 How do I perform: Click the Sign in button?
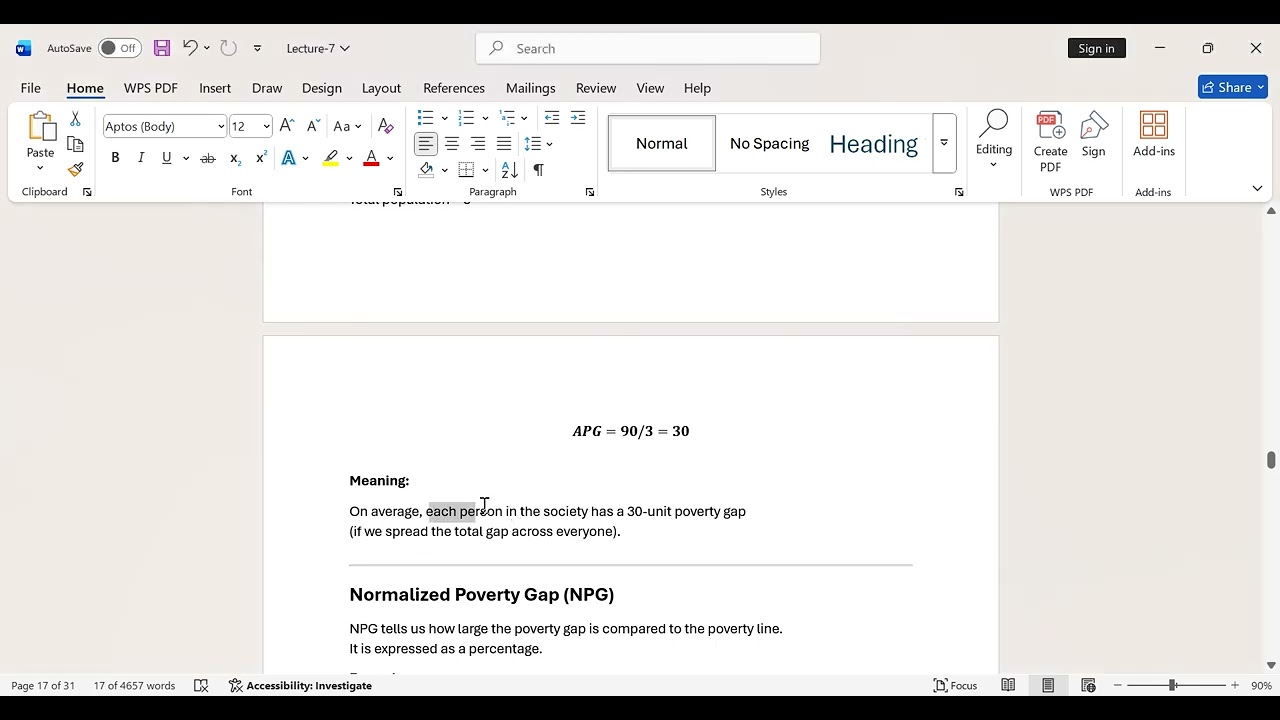[x=1096, y=48]
